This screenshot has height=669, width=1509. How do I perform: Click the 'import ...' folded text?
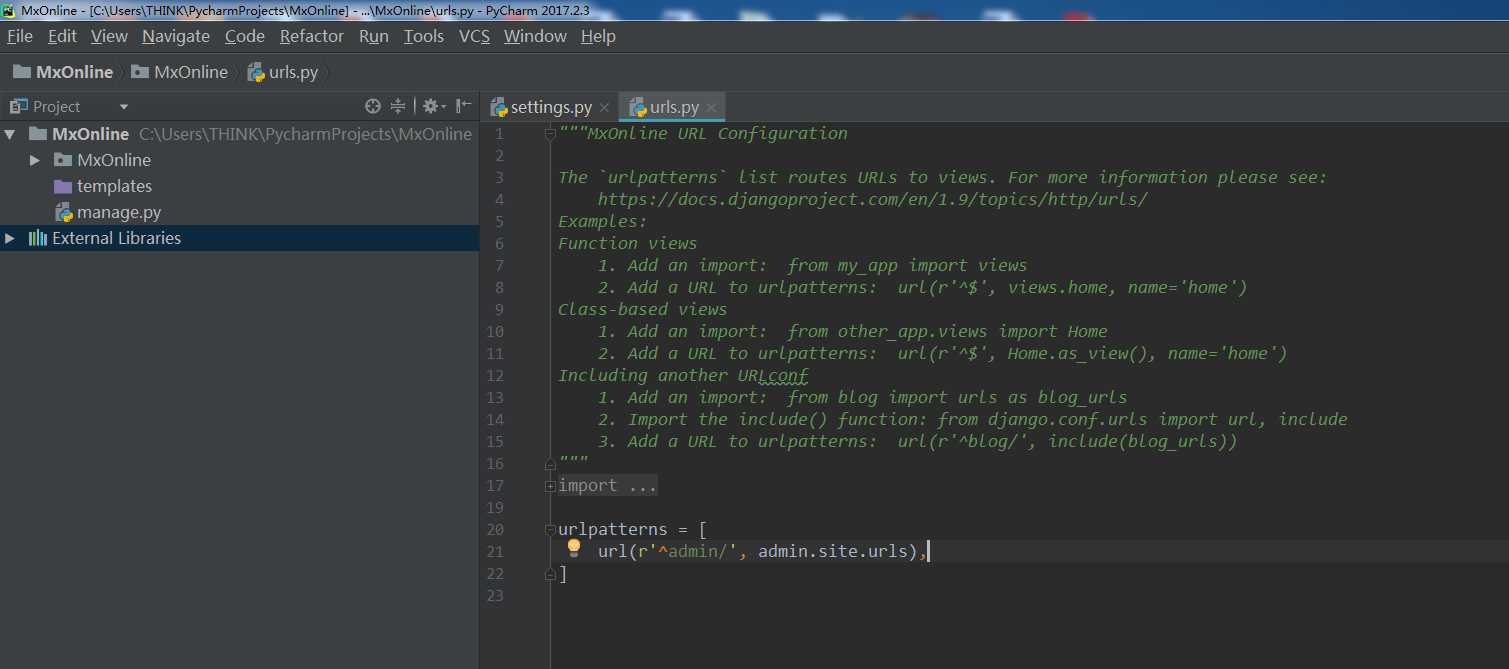tap(608, 486)
